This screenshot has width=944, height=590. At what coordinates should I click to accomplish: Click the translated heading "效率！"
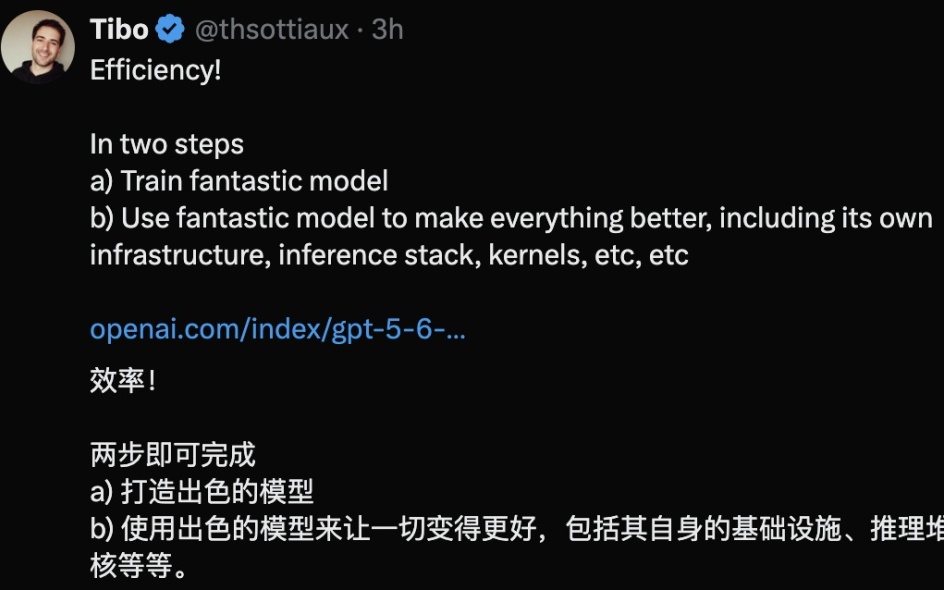coord(123,380)
